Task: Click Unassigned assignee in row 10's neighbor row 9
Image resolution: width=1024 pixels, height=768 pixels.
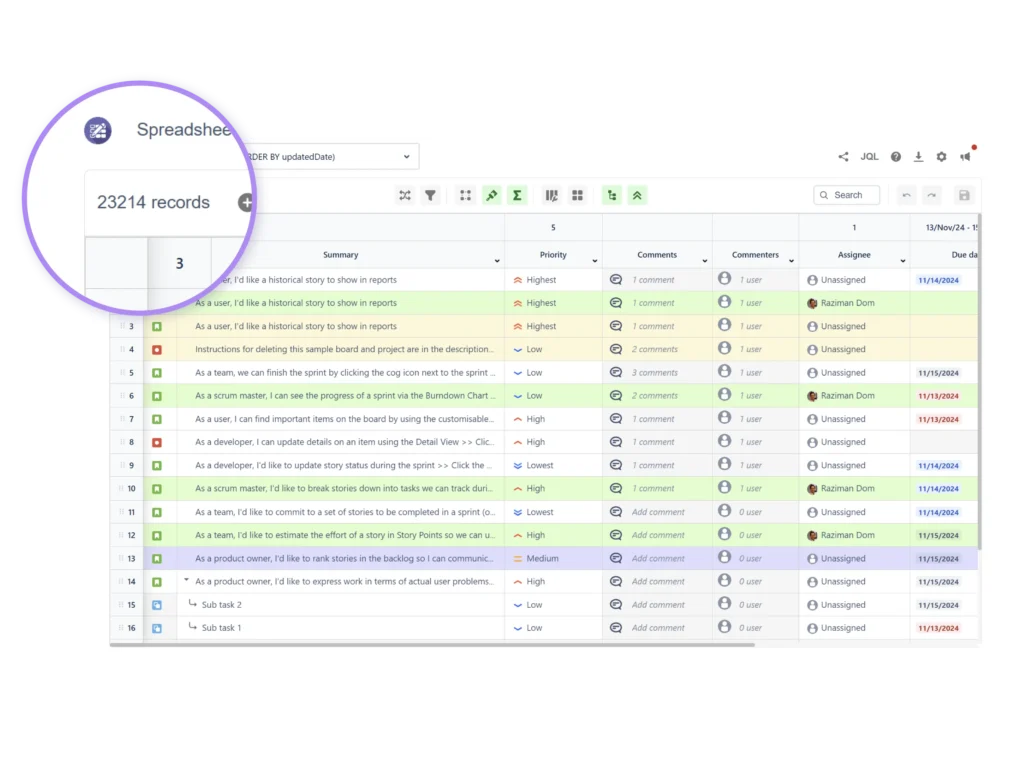Action: click(x=842, y=466)
